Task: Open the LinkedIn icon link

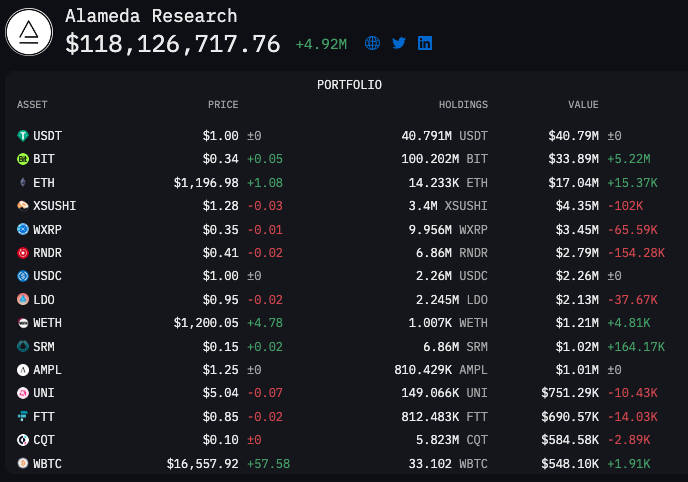Action: coord(425,43)
